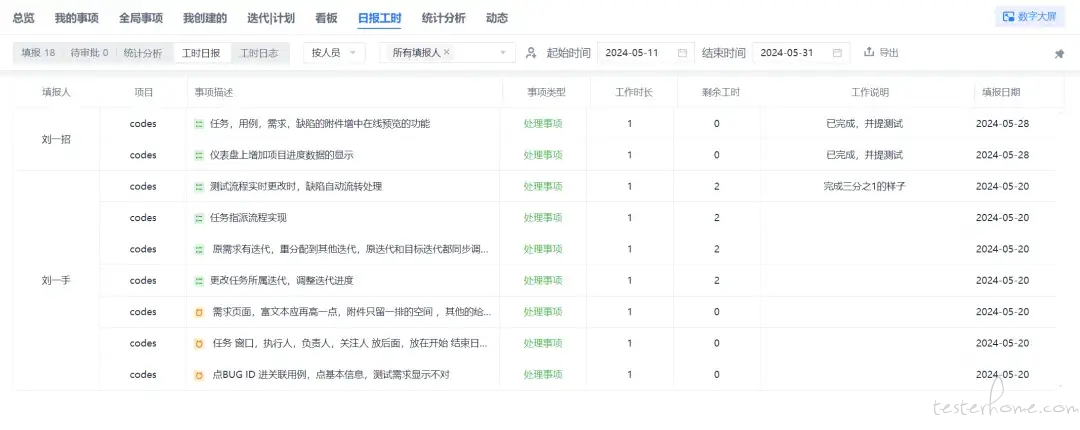This screenshot has width=1080, height=430.
Task: Open item 任务指派流程实现
Action: 248,218
